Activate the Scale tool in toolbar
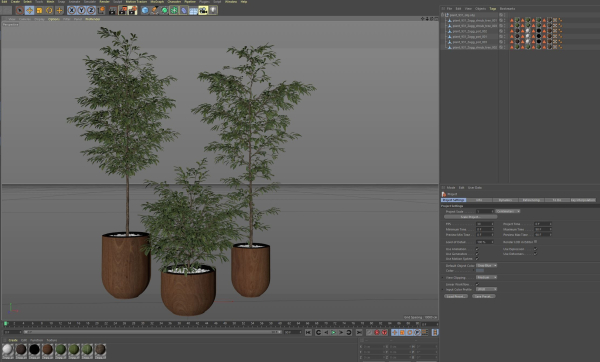The width and height of the screenshot is (600, 362). pyautogui.click(x=39, y=11)
